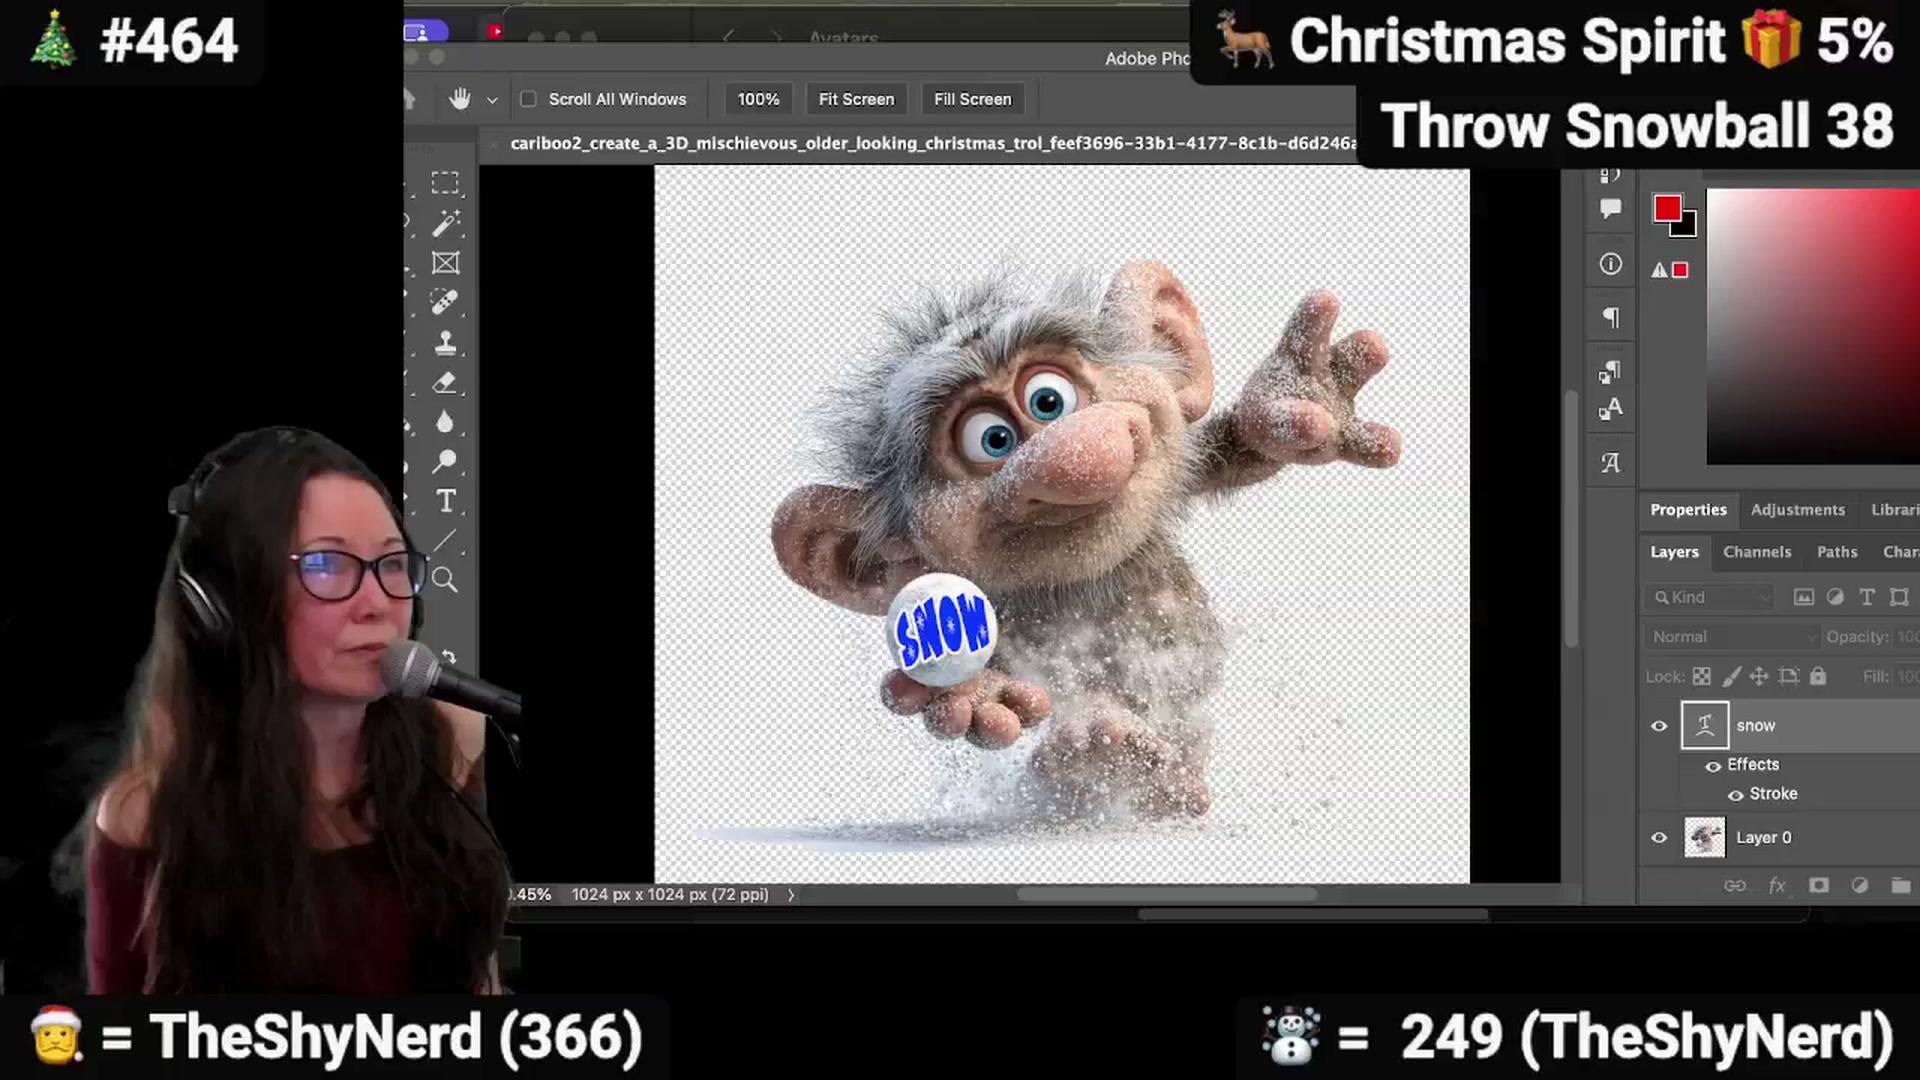This screenshot has width=1920, height=1080.
Task: Click the out-of-gamut warning triangle icon
Action: 1659,270
